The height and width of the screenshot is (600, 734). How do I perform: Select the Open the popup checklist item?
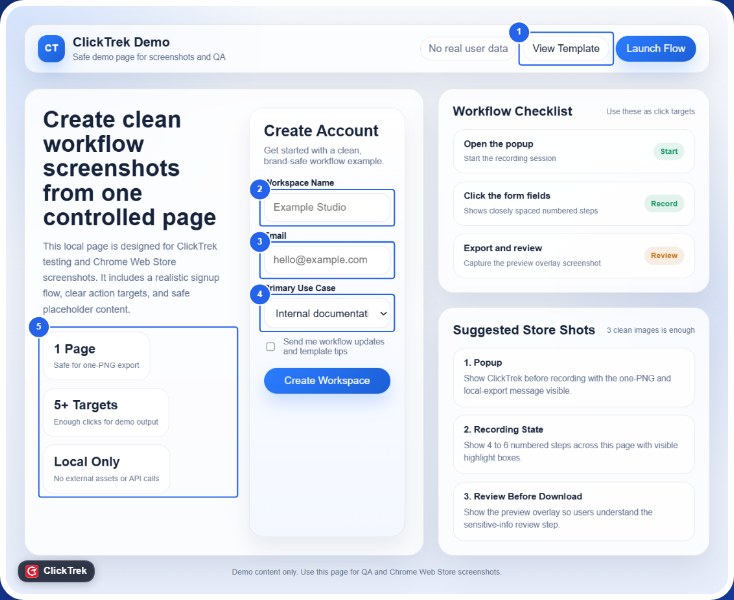(573, 151)
